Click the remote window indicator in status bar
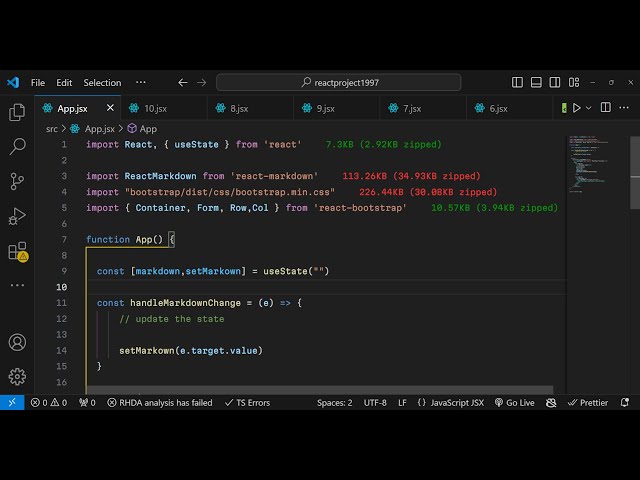The image size is (640, 480). (11, 402)
